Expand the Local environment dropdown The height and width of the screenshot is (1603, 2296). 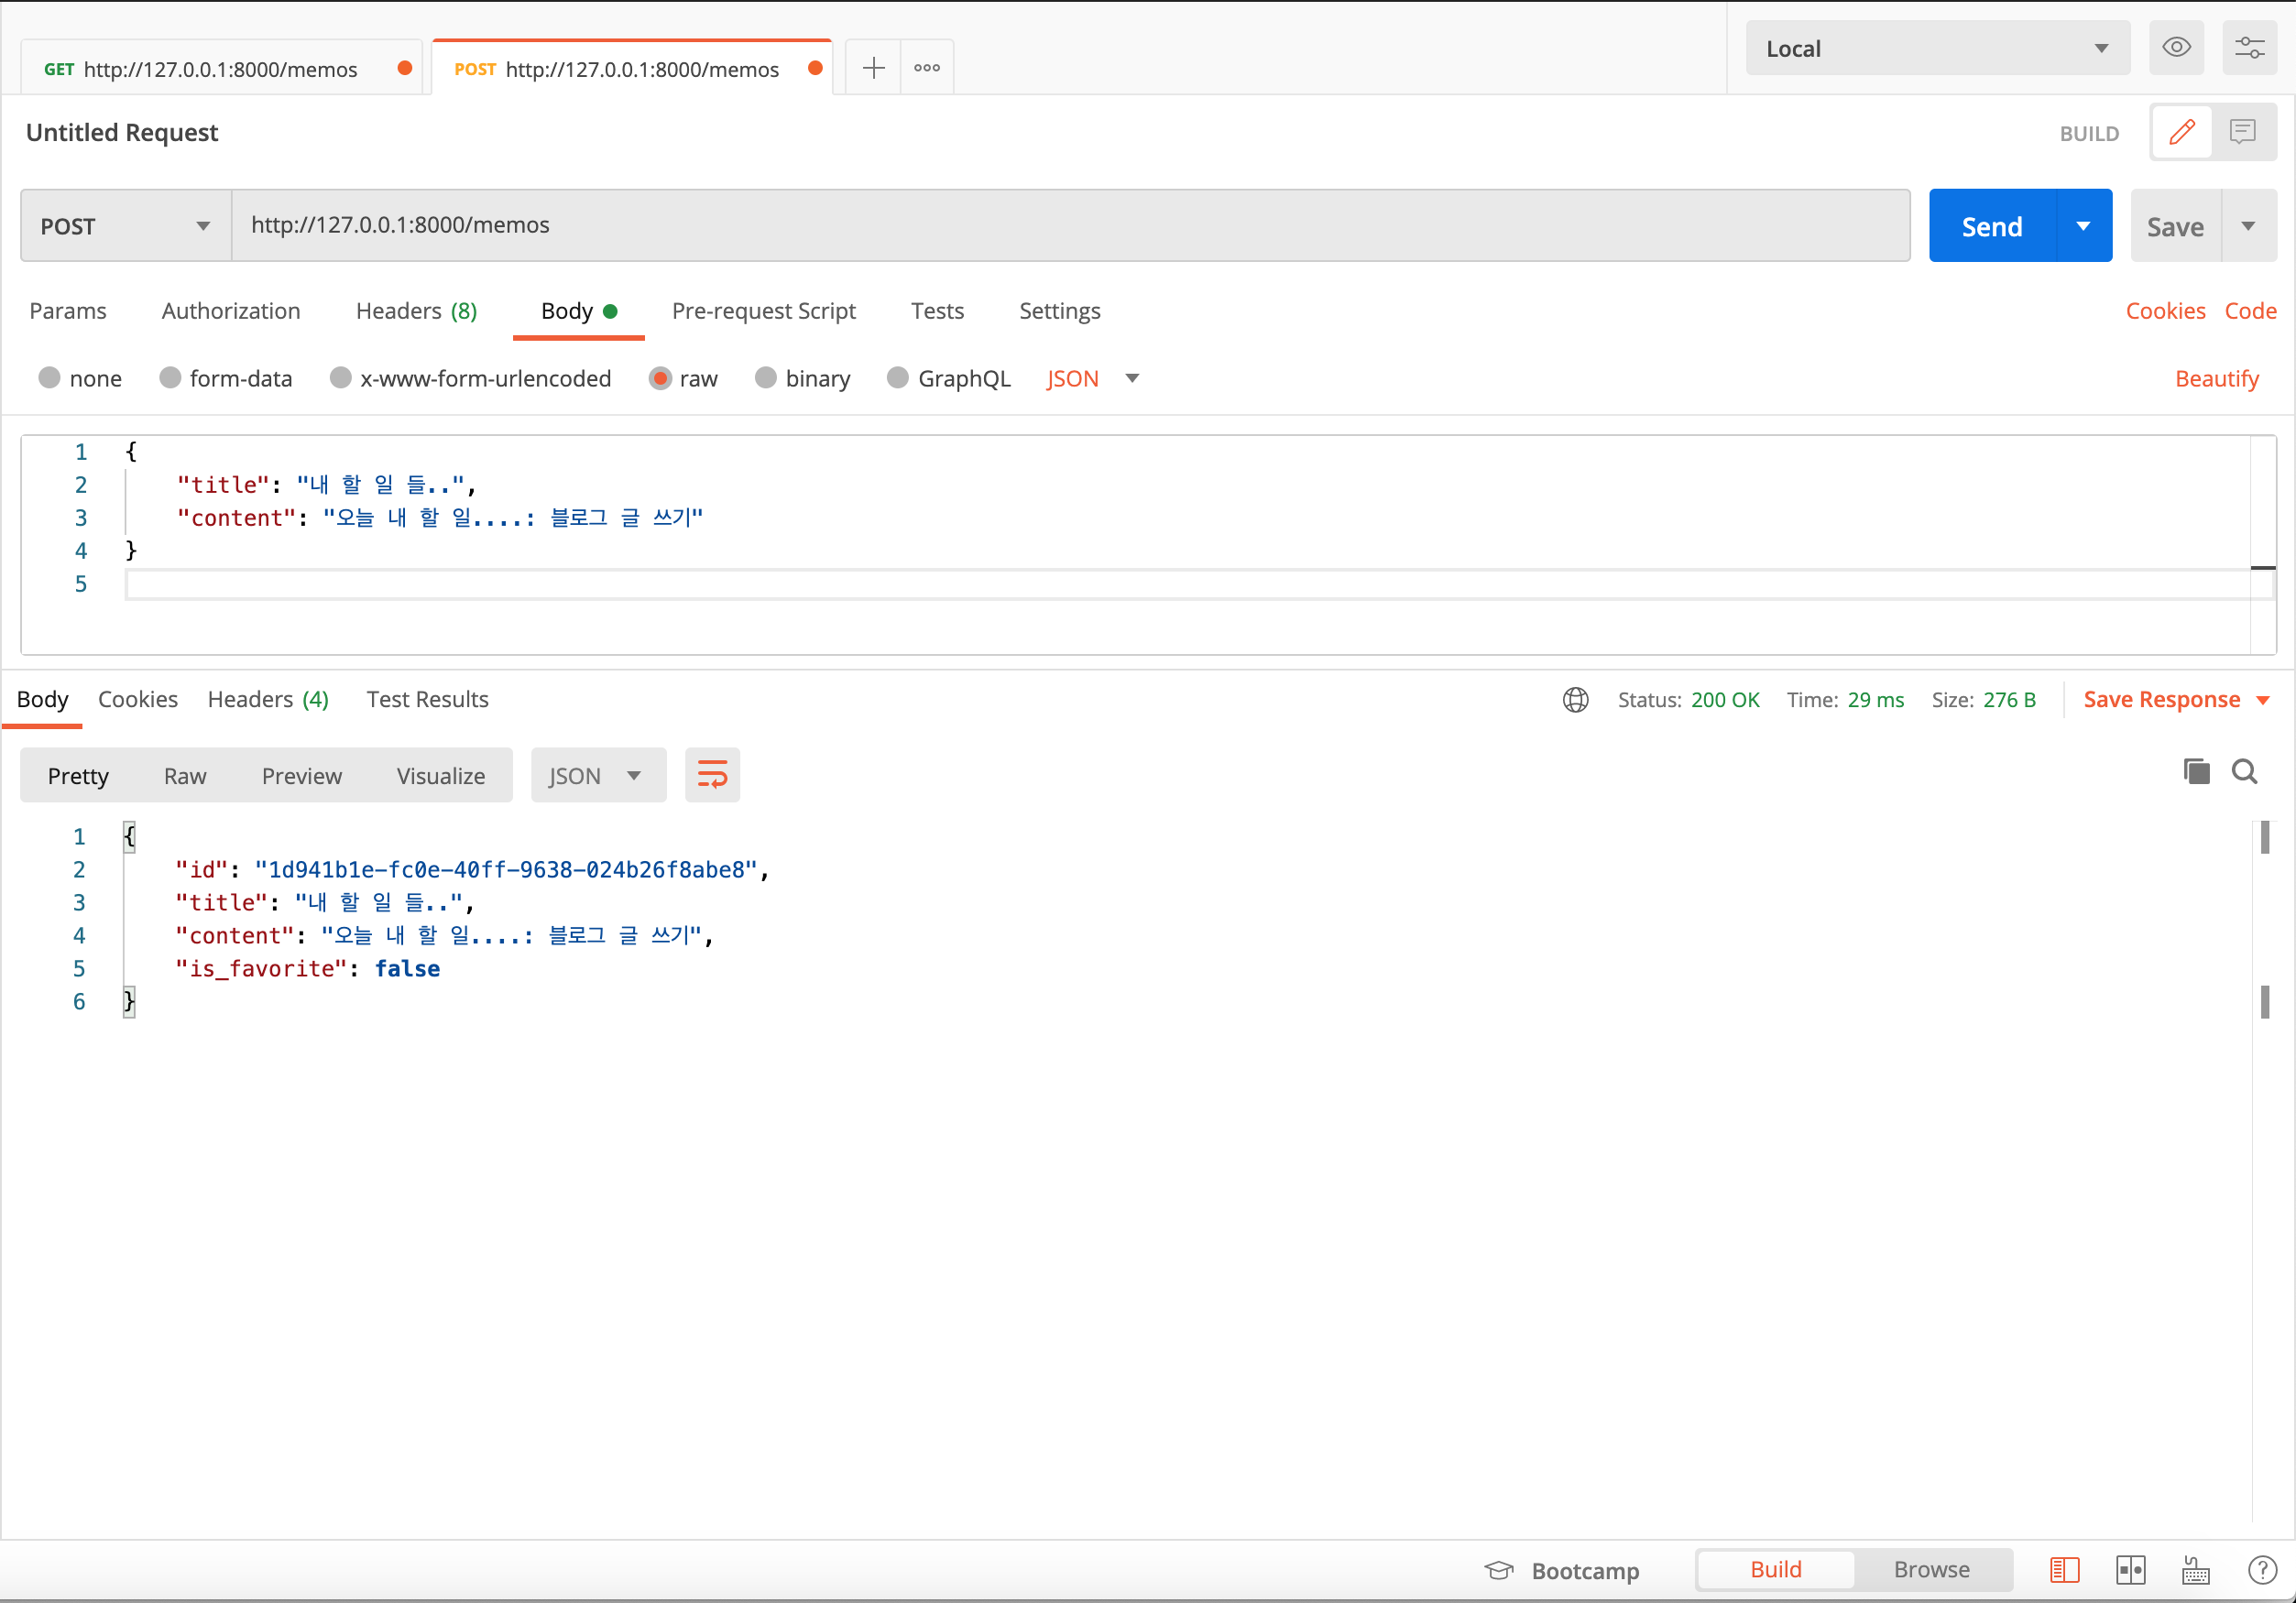1937,48
